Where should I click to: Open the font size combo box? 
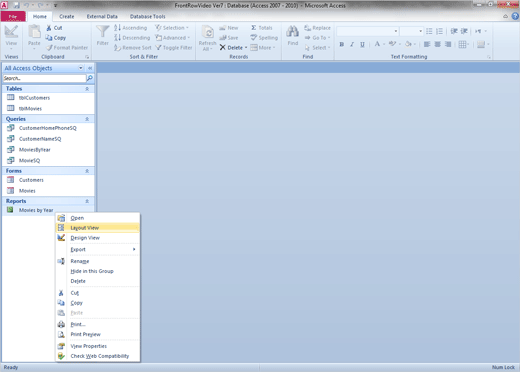412,31
